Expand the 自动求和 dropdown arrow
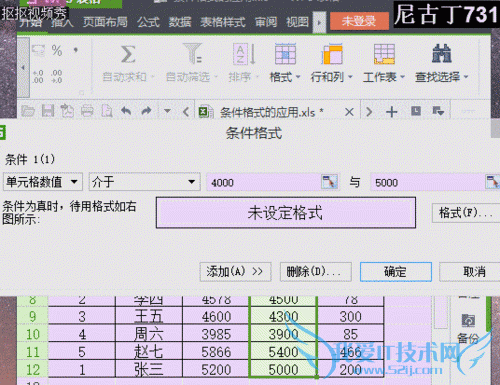 tap(153, 77)
